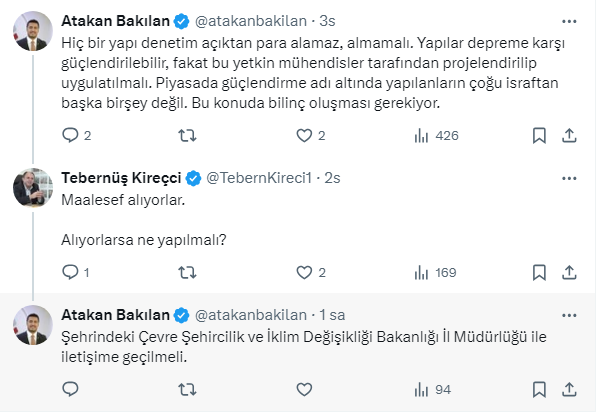Screen dimensions: 604x412
Task: View analytics showing 169 views
Action: coord(421,271)
